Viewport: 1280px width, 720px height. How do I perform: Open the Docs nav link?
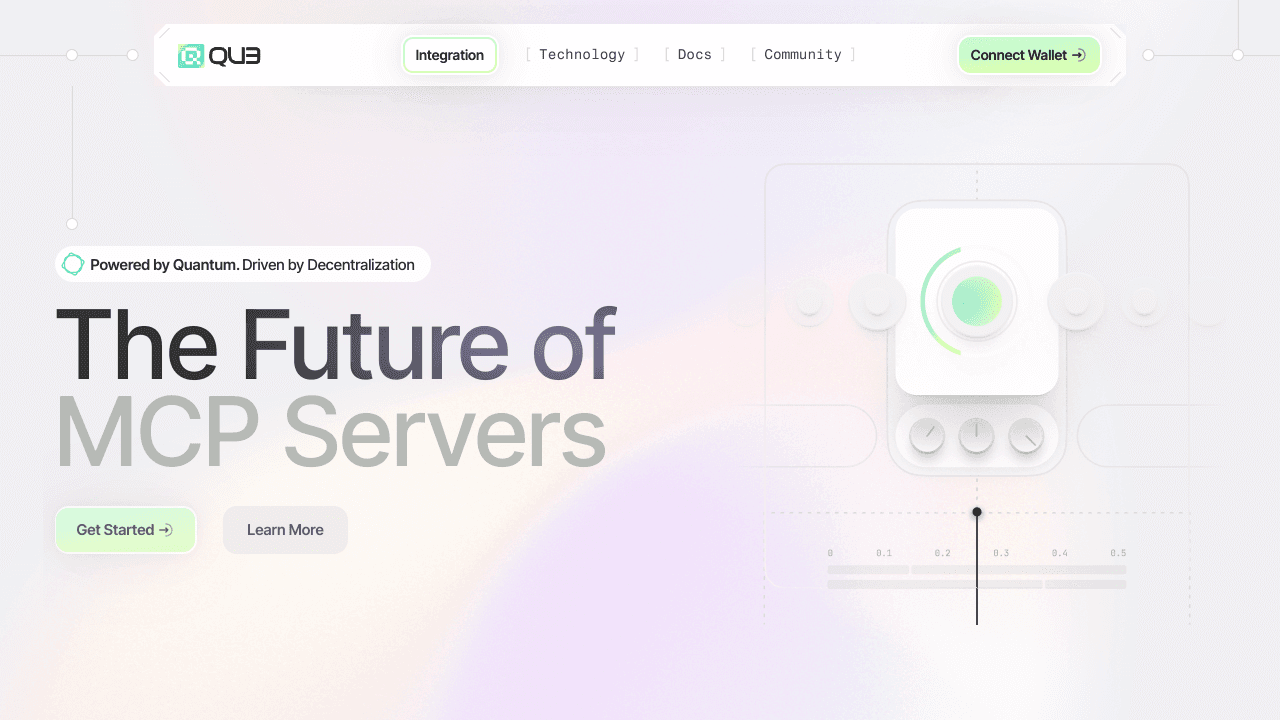click(x=695, y=55)
